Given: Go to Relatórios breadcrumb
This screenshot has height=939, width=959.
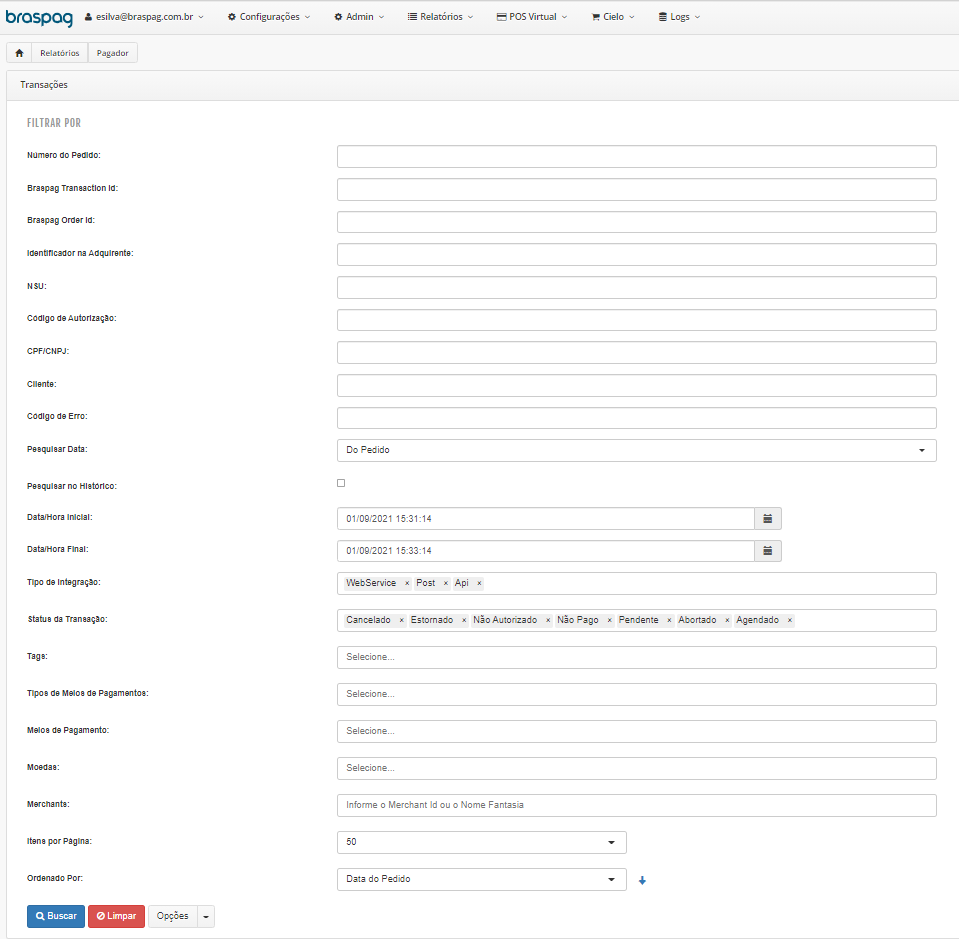Looking at the screenshot, I should [x=59, y=53].
